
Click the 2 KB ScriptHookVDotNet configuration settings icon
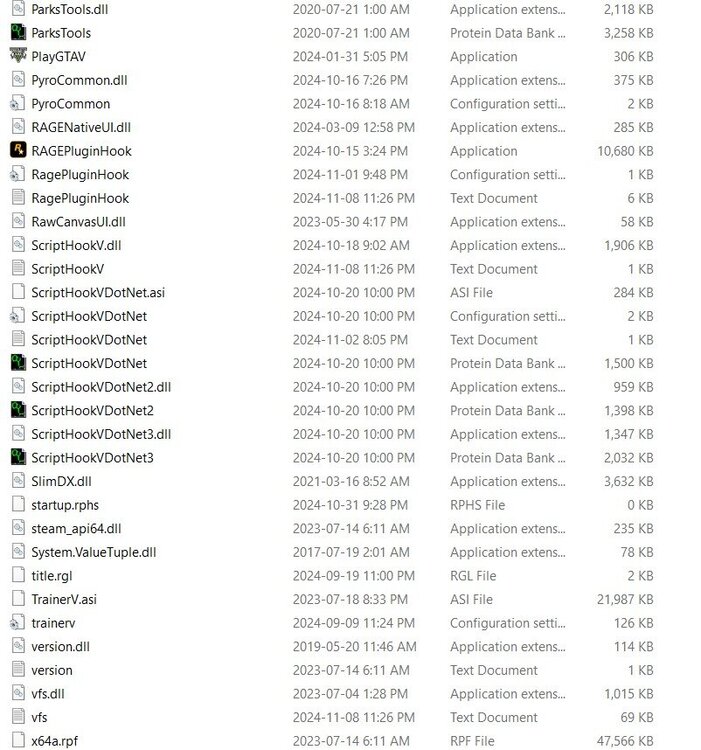tap(17, 315)
